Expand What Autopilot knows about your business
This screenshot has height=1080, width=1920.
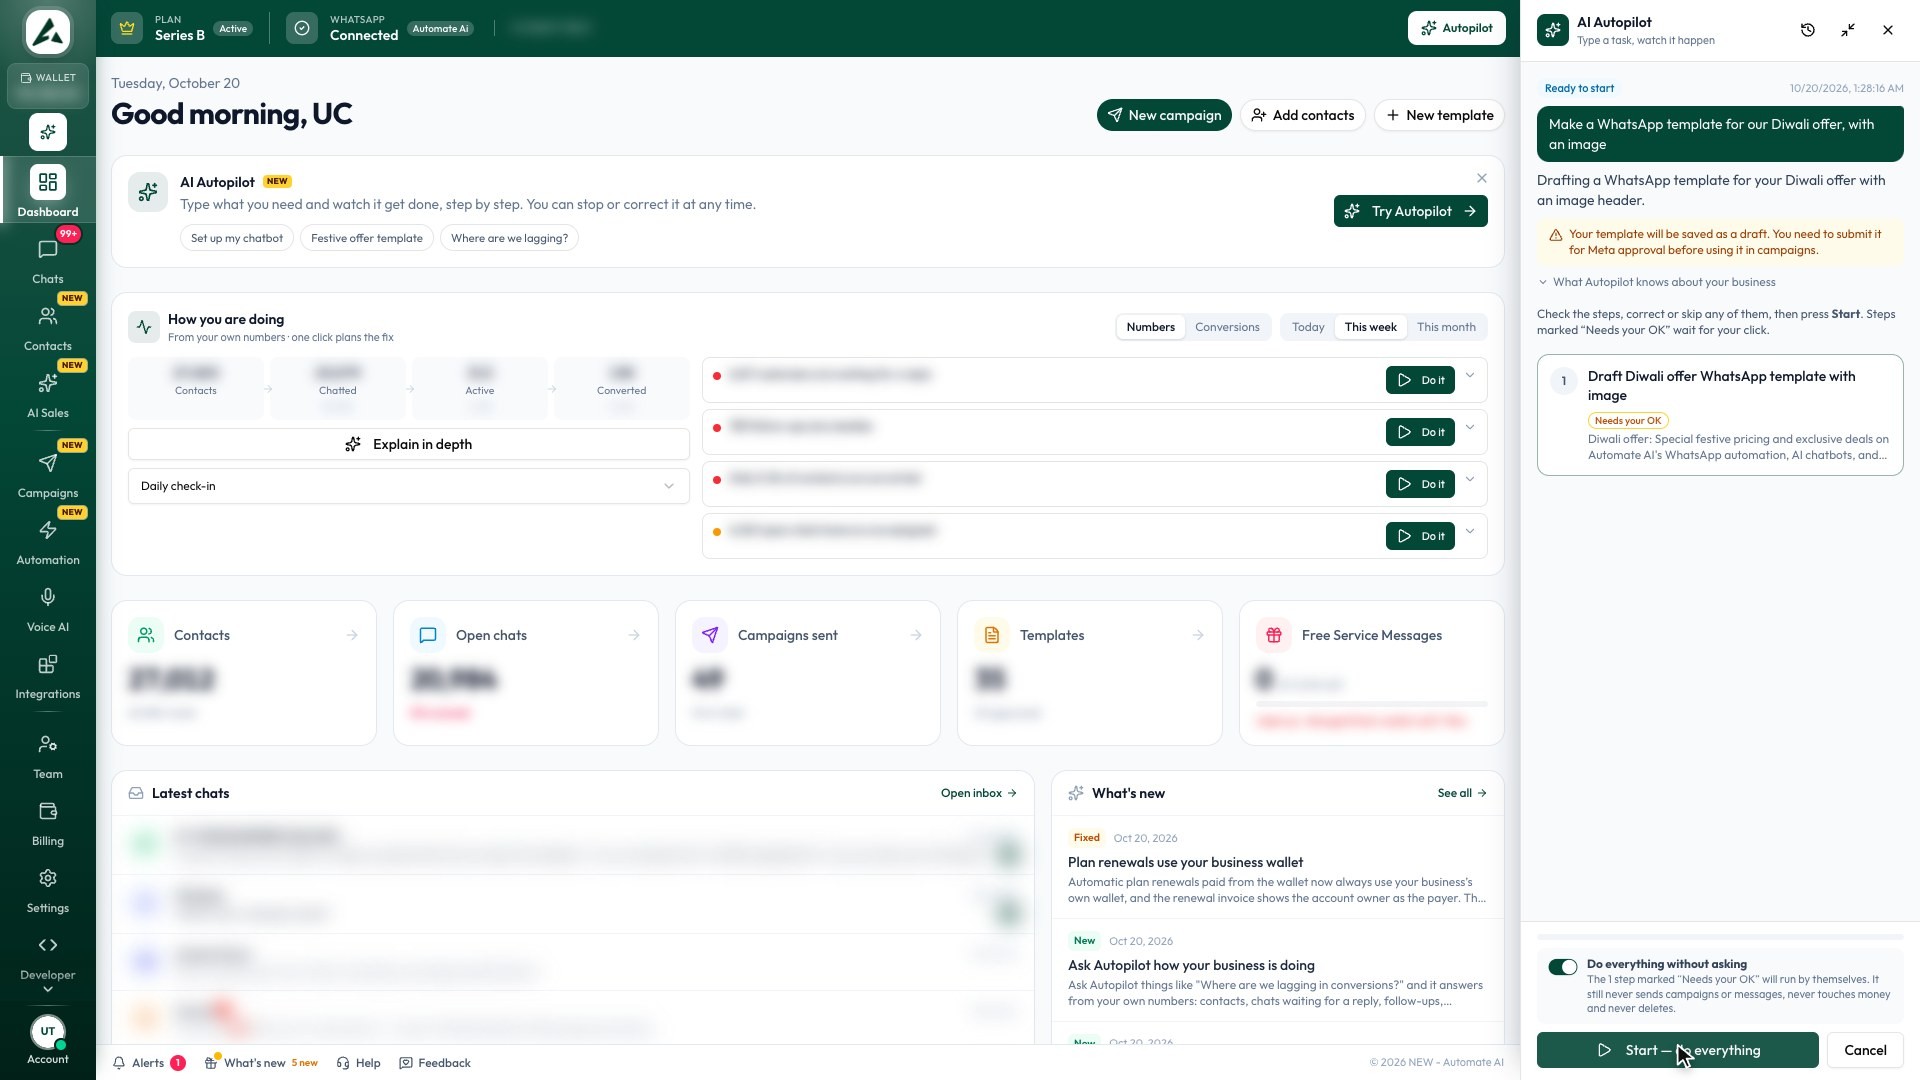pyautogui.click(x=1657, y=282)
